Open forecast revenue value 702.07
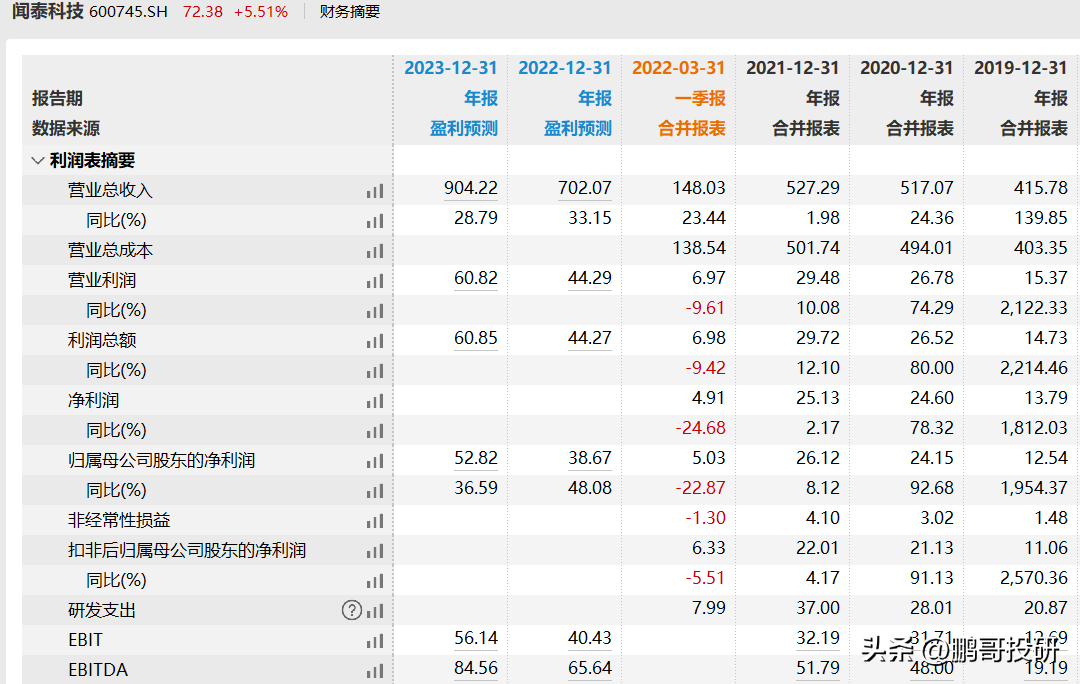 [585, 188]
